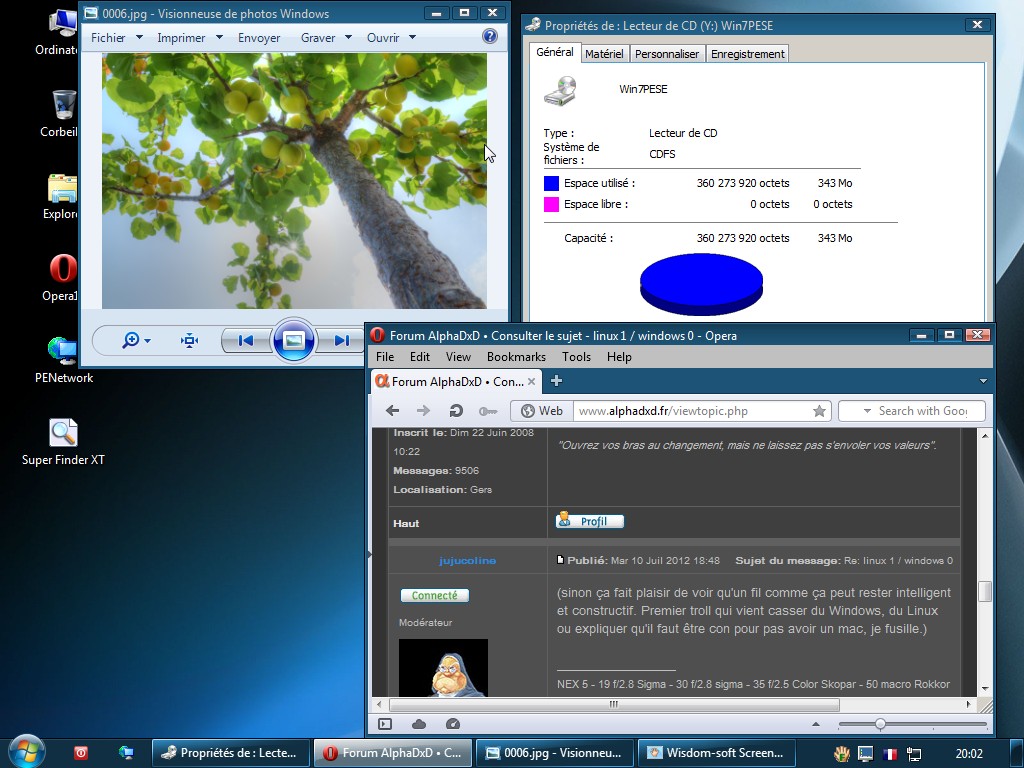
Task: Switch to the Personnaliser tab
Action: [x=667, y=54]
